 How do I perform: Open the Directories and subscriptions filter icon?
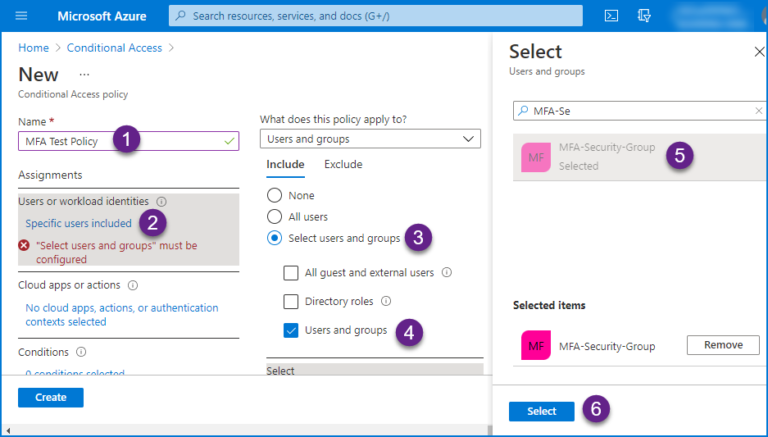(644, 16)
